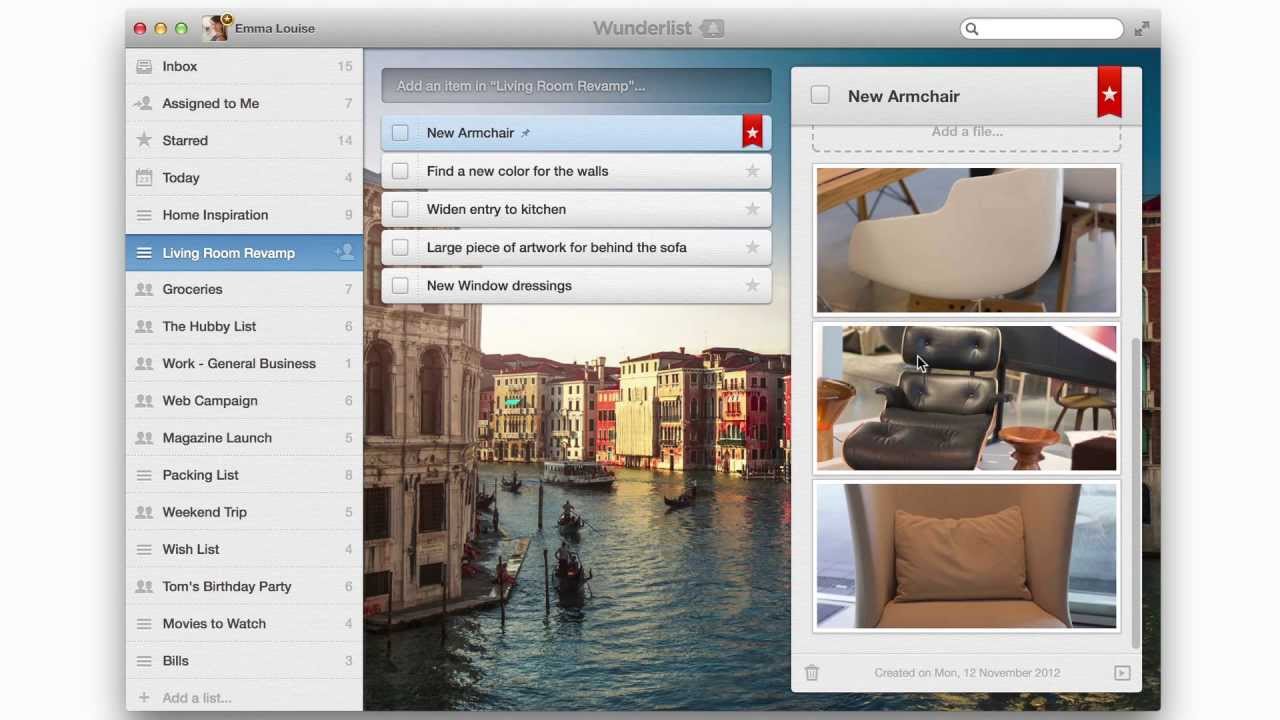Click the shared icon beside The Hubby List

coord(144,326)
